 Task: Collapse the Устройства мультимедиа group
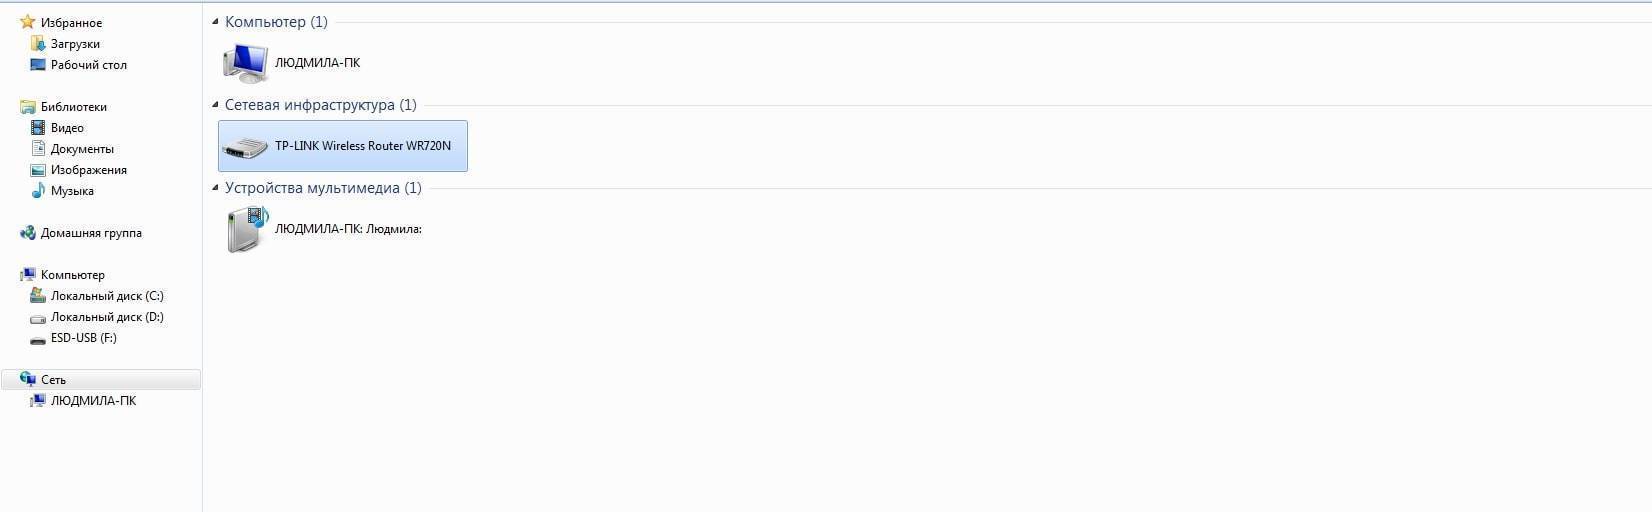[x=215, y=188]
